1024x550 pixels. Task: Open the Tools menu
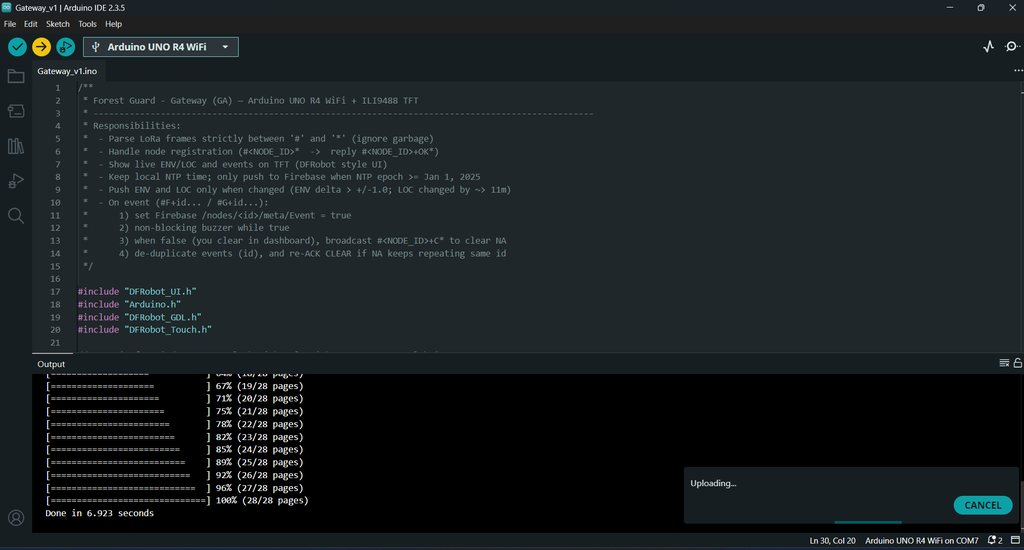pos(87,24)
